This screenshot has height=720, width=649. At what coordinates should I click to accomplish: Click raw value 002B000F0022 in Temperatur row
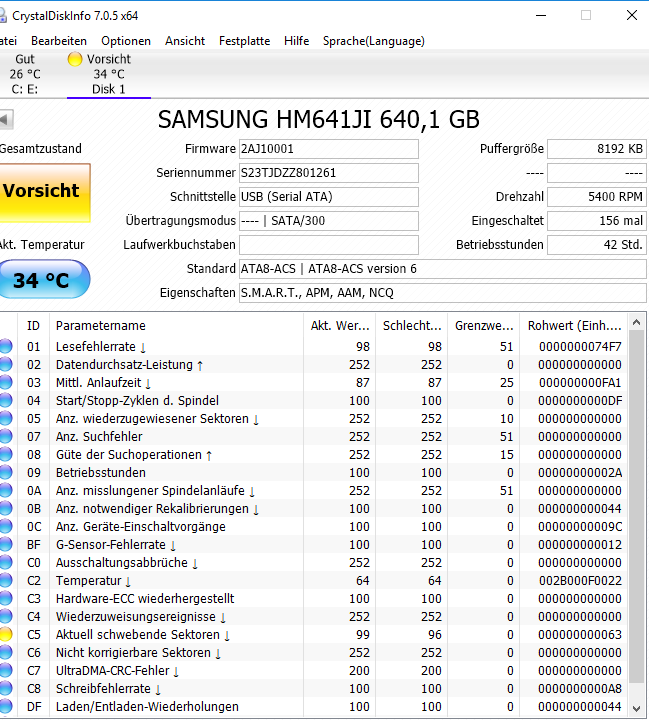(x=580, y=581)
